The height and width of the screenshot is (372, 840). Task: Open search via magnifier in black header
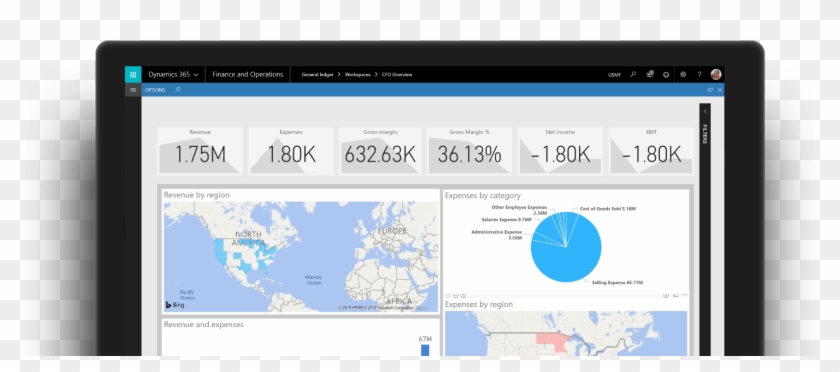point(633,75)
